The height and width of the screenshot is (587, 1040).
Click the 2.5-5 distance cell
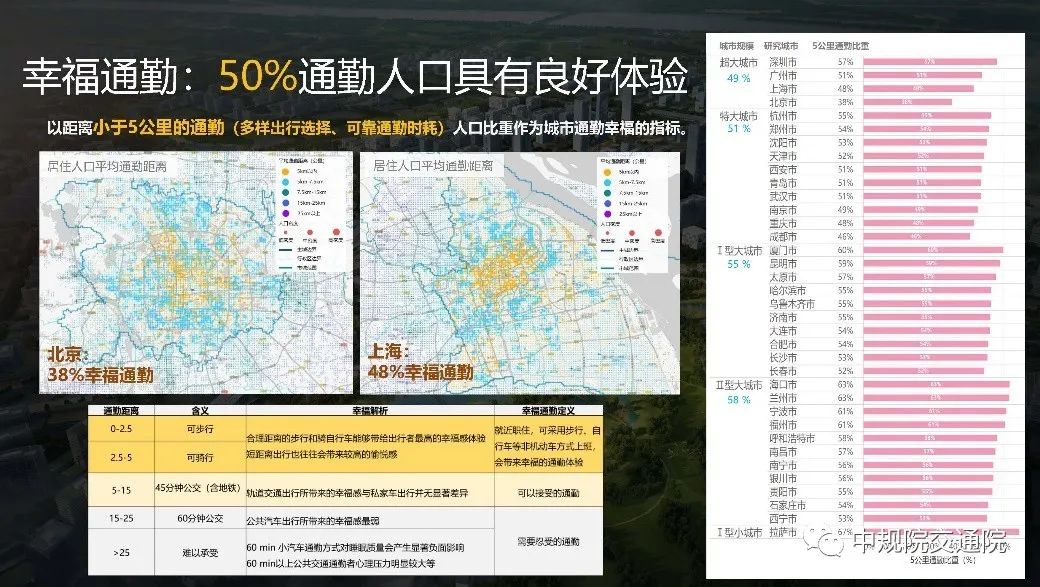[121, 458]
